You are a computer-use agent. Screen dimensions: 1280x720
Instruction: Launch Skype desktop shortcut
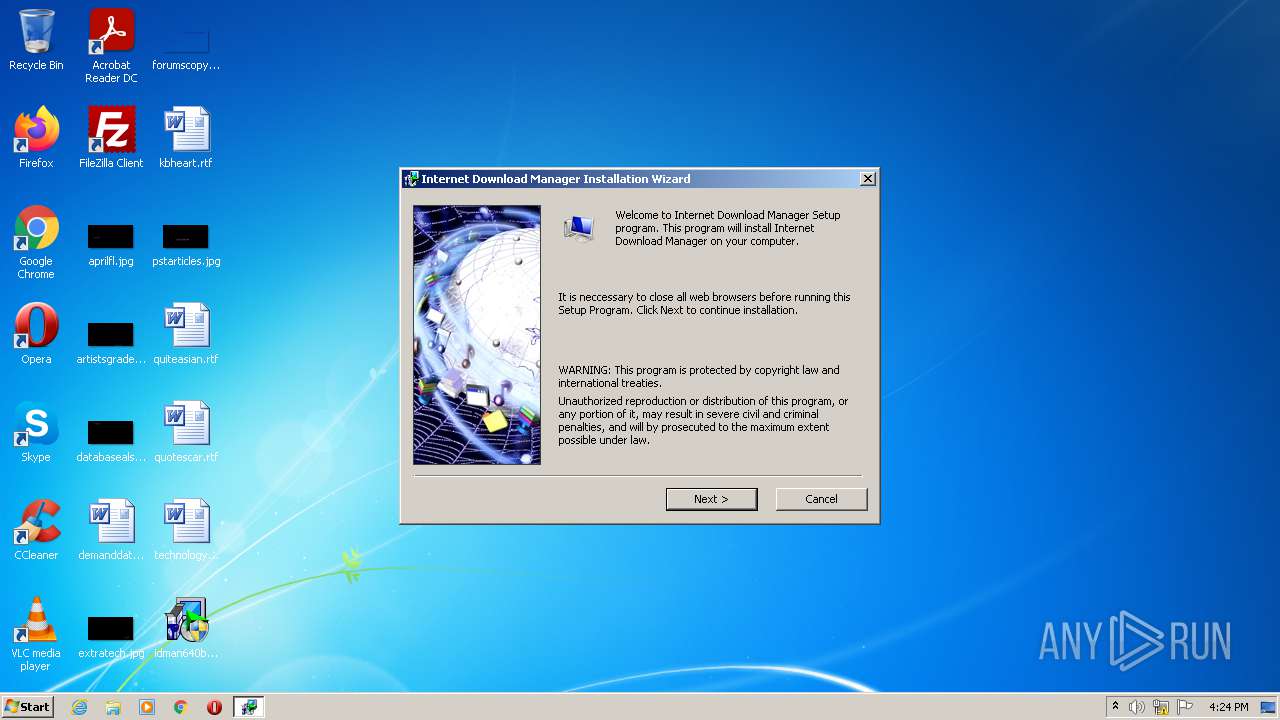(36, 432)
